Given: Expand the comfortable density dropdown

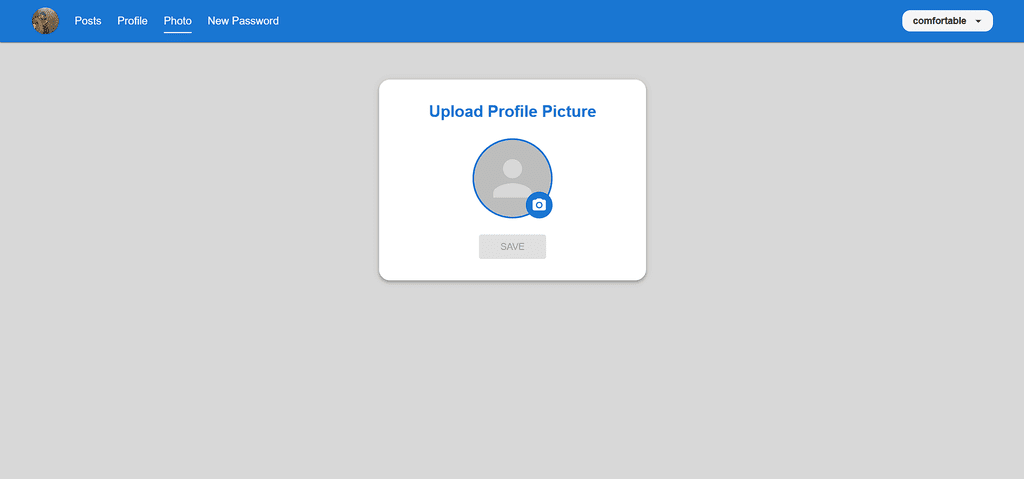Looking at the screenshot, I should click(947, 21).
